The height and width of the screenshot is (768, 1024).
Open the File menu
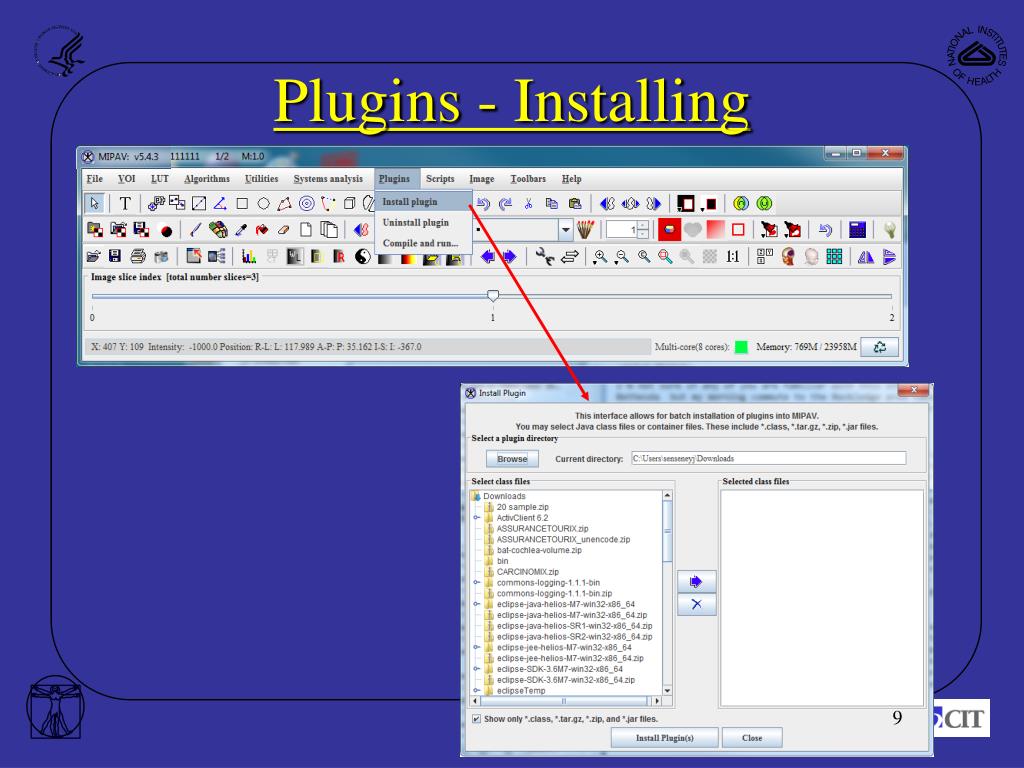click(x=95, y=179)
